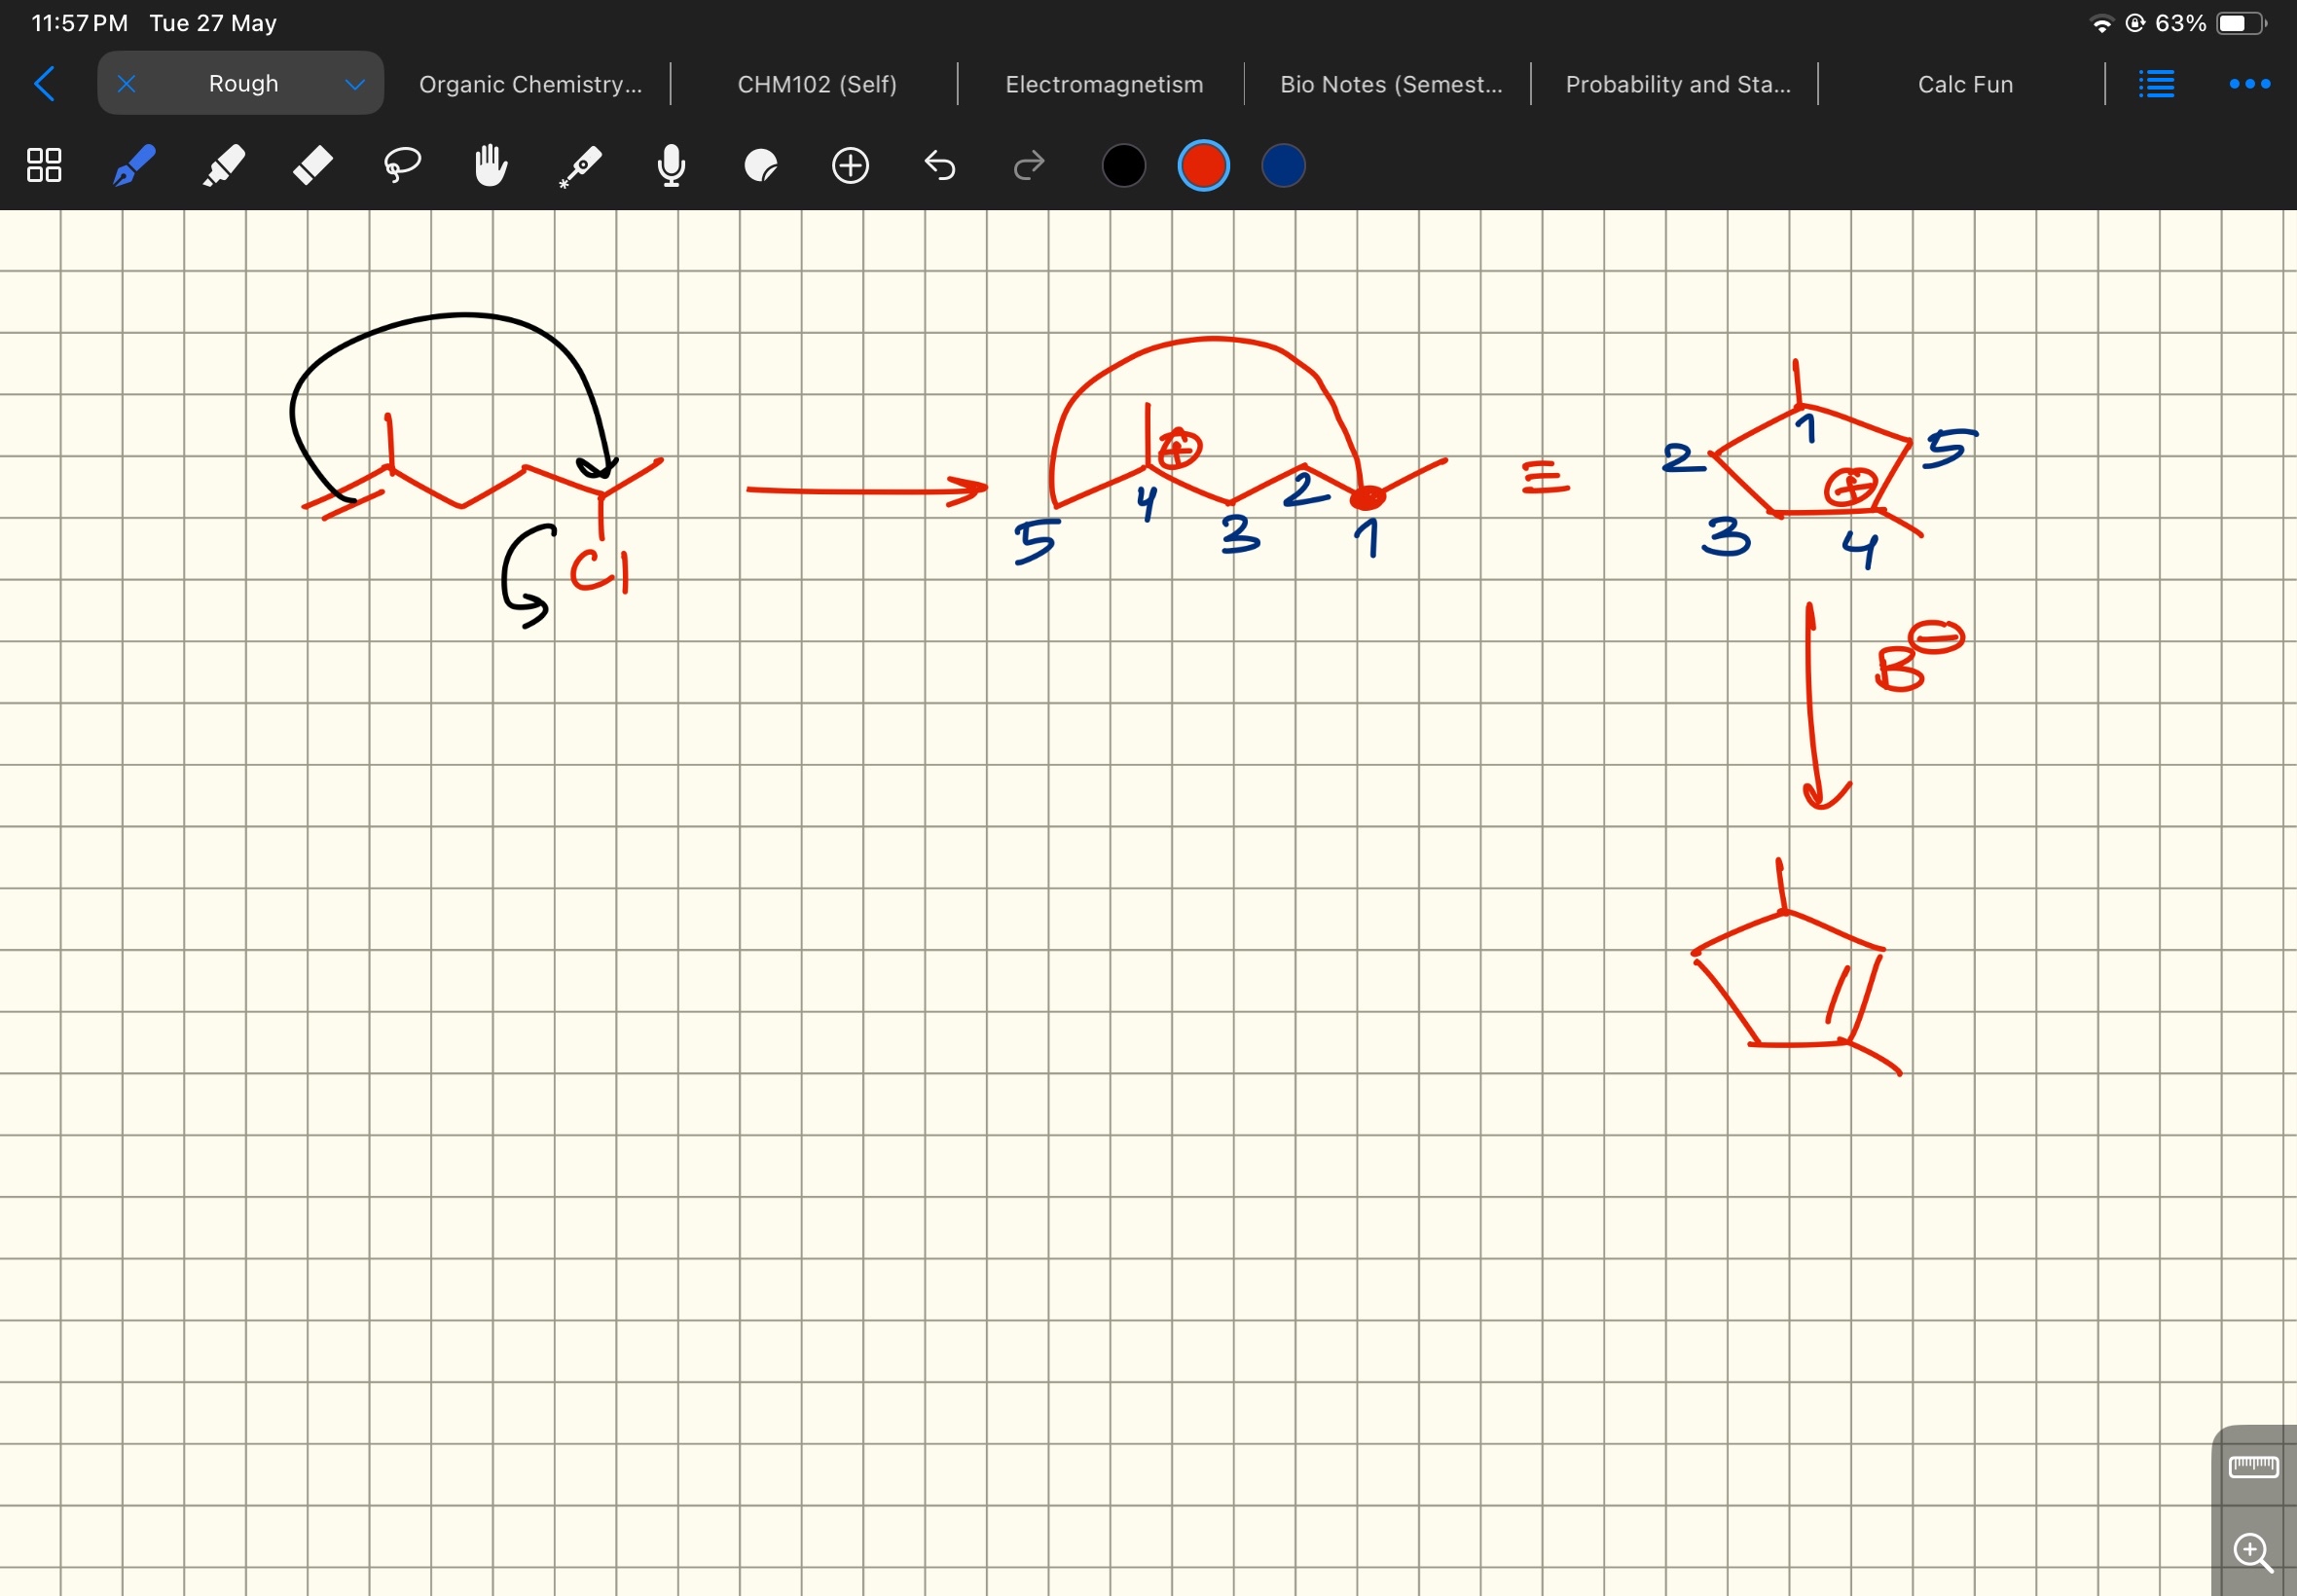This screenshot has height=1596, width=2297.
Task: Tap the battery indicator in status bar
Action: pos(2242,24)
